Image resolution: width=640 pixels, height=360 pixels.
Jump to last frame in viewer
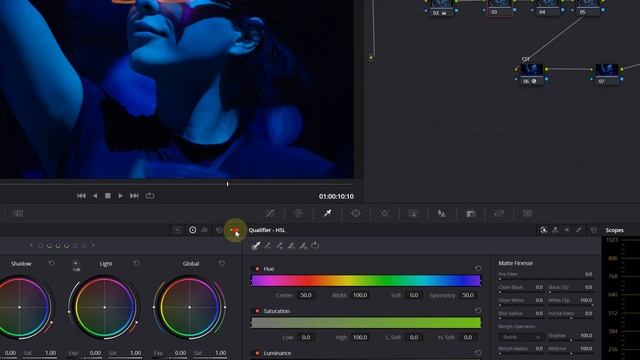[x=134, y=196]
